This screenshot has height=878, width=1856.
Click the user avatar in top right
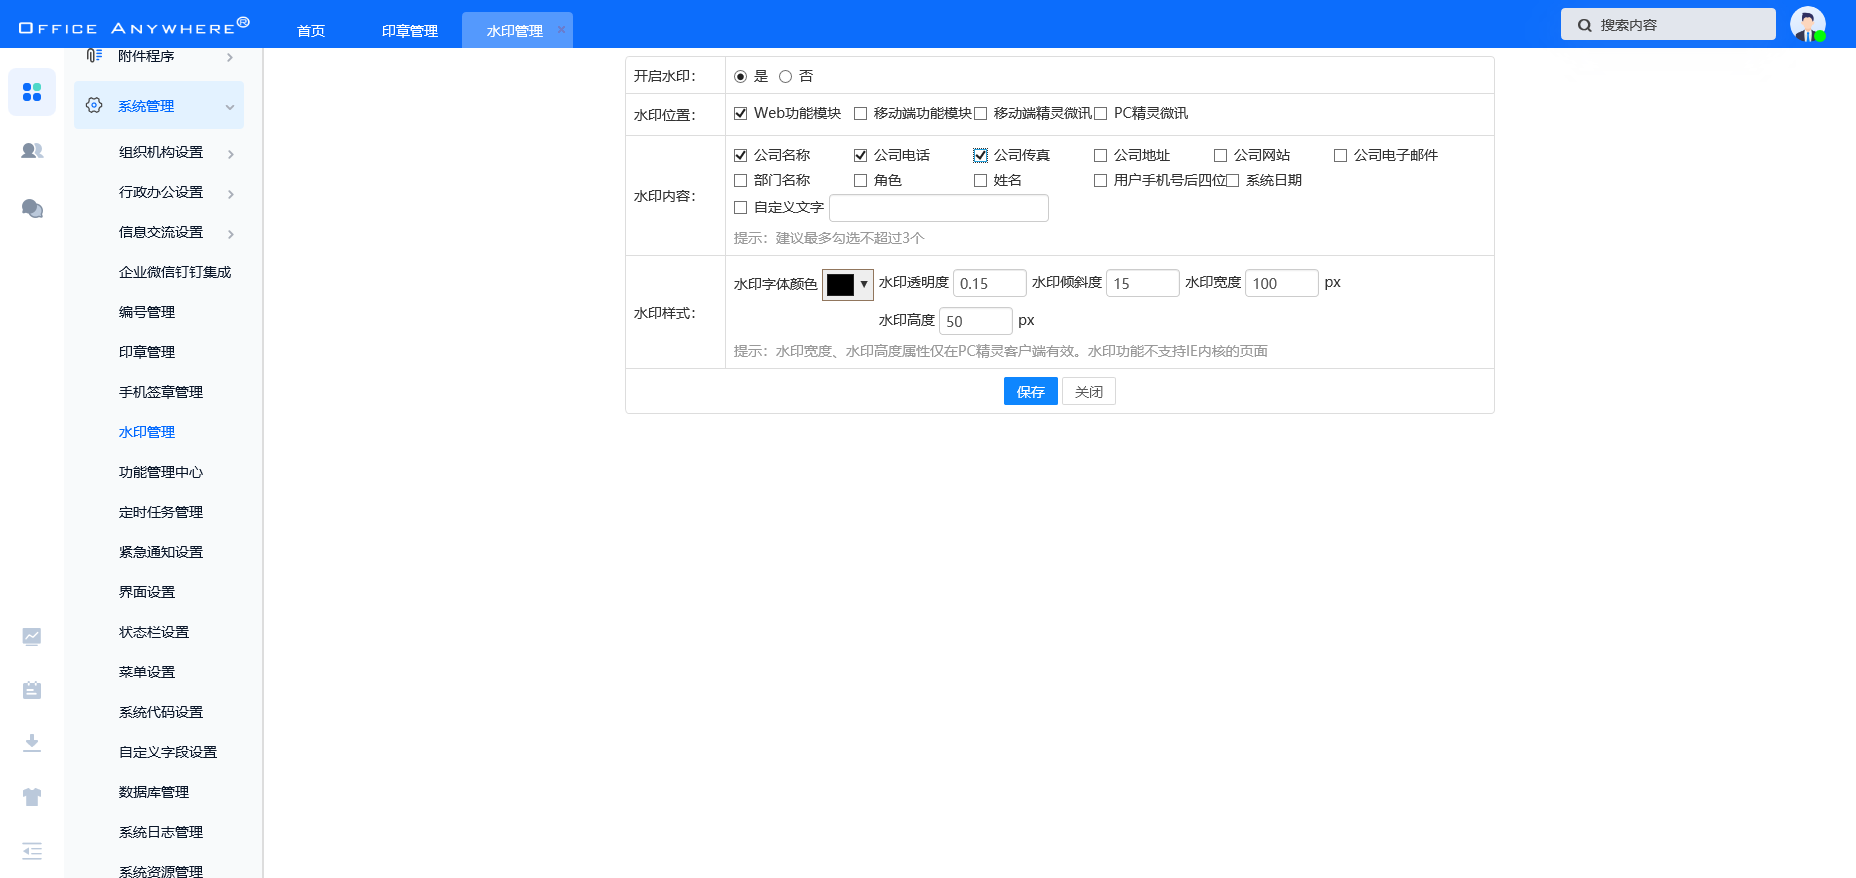(x=1807, y=24)
